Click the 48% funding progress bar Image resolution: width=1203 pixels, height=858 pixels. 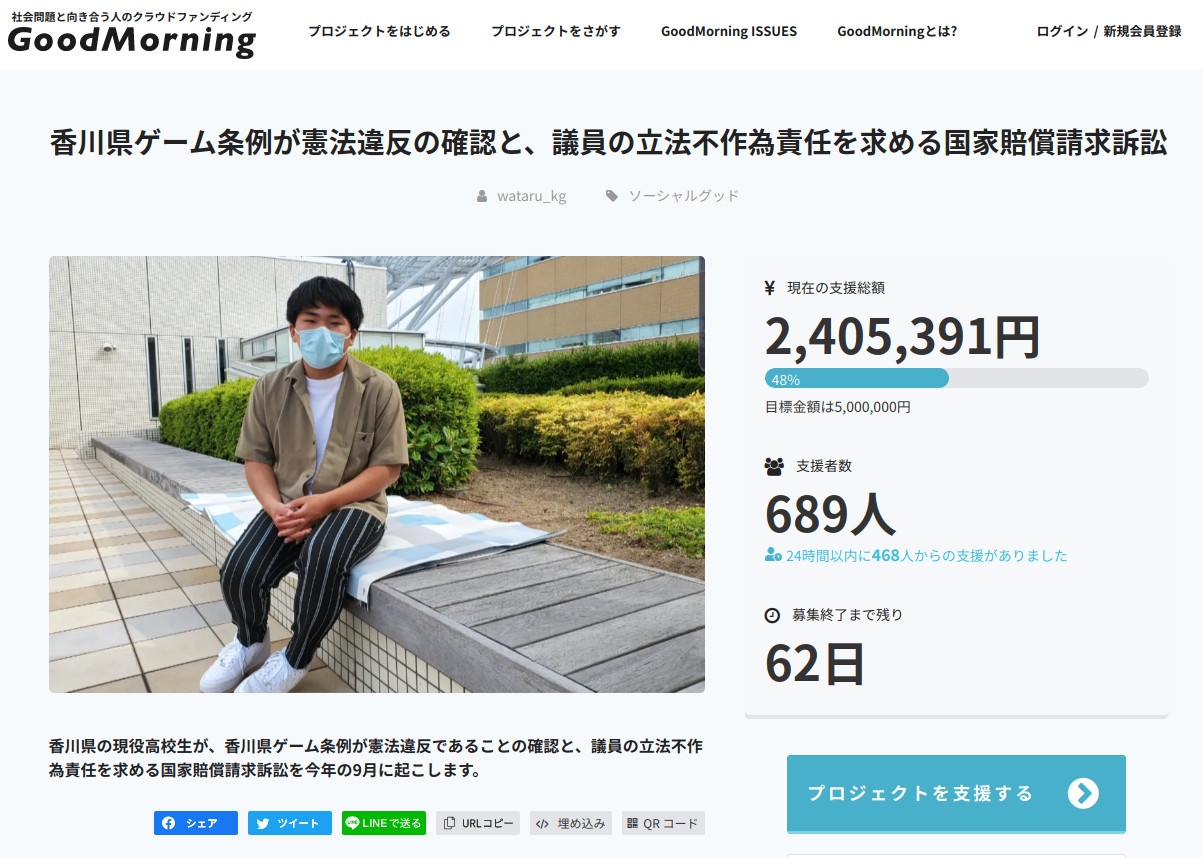point(957,378)
